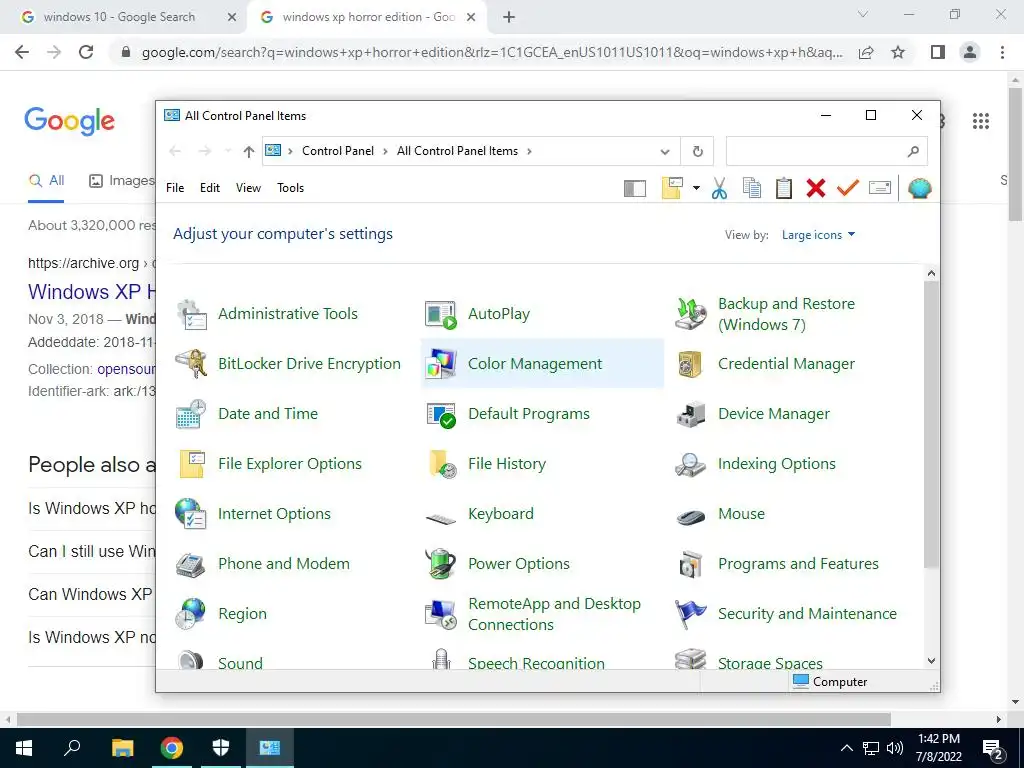Open Administrative Tools icon
The image size is (1024, 768).
[x=192, y=314]
